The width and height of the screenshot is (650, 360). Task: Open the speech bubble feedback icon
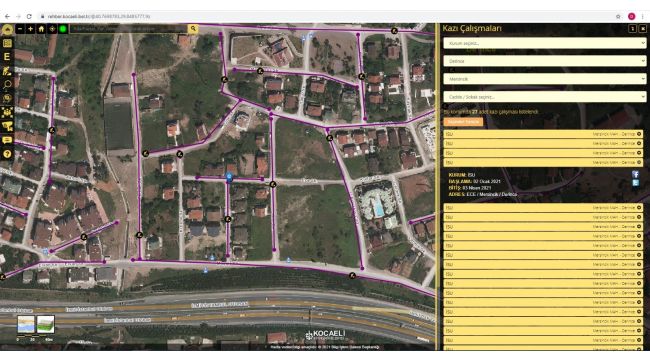7,140
